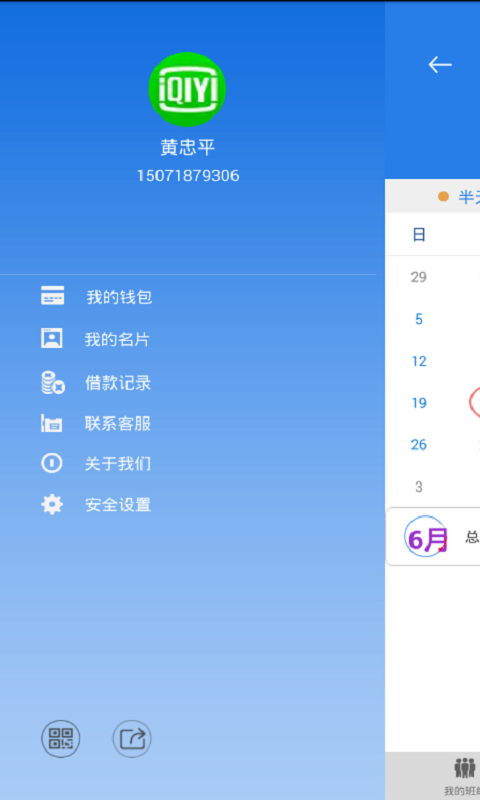Click the security settings gear icon
The height and width of the screenshot is (800, 480).
tap(52, 504)
